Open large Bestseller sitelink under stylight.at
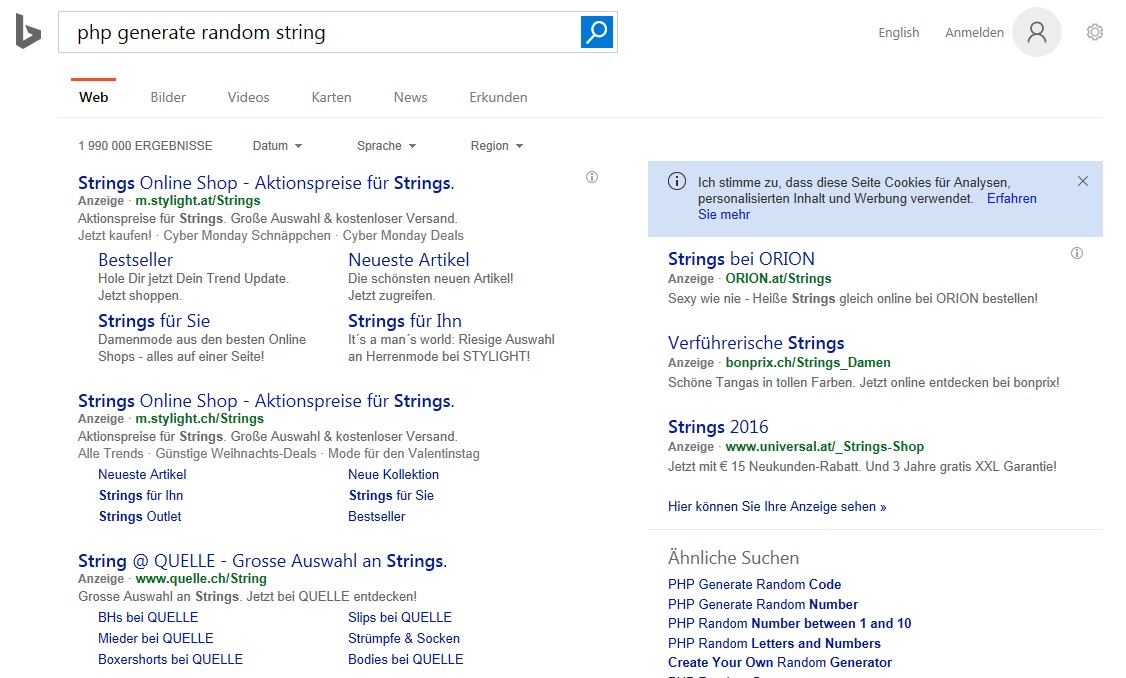The height and width of the screenshot is (678, 1126). [x=135, y=259]
